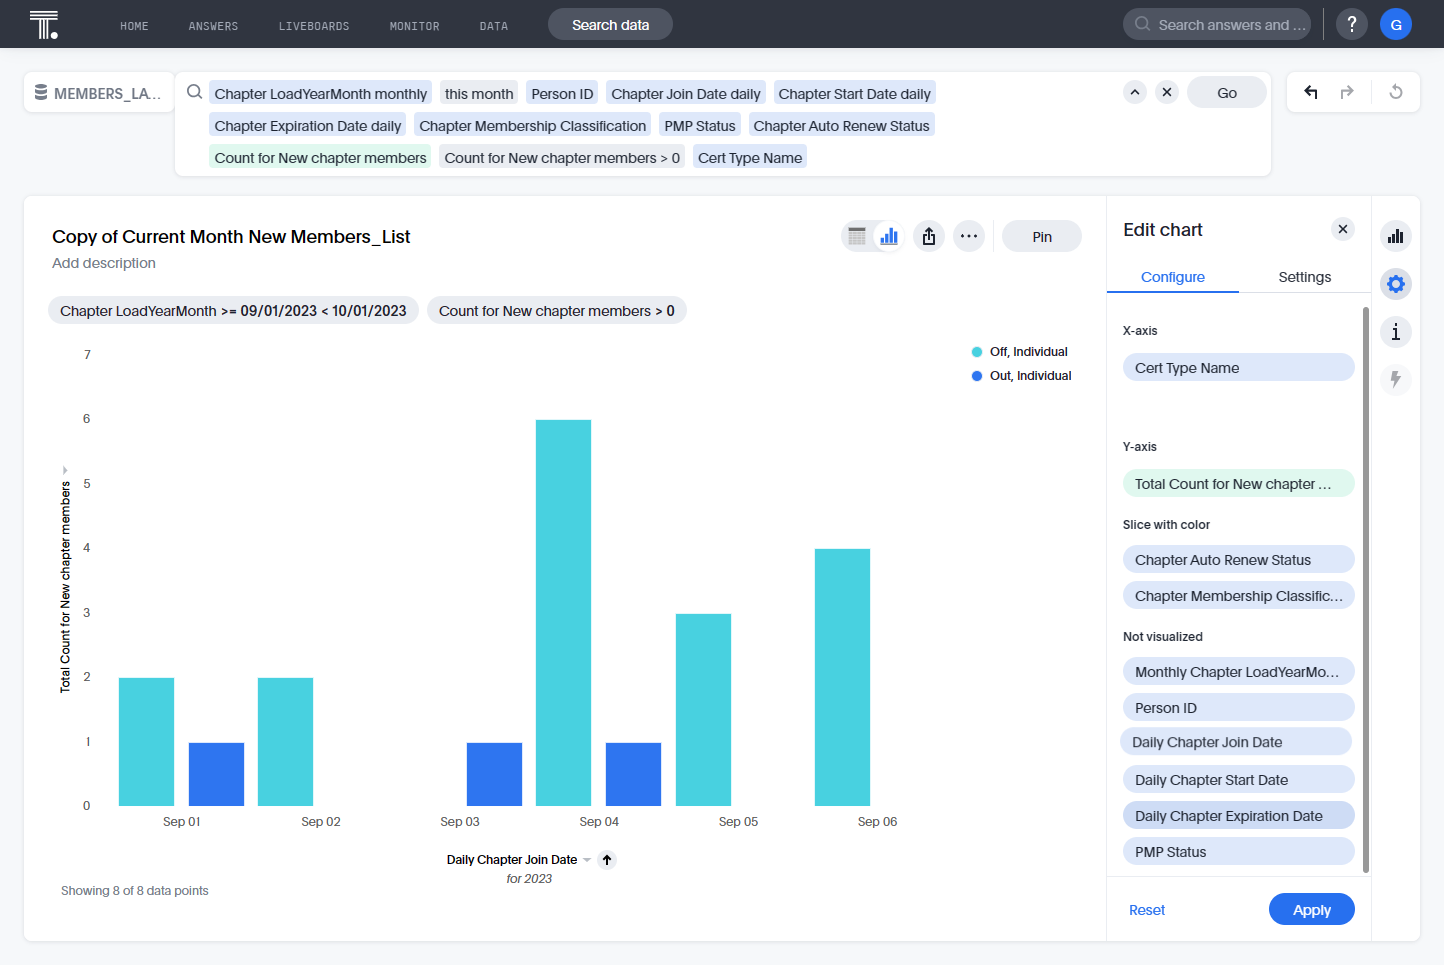1444x965 pixels.
Task: Click the redo arrow icon
Action: pos(1347,92)
